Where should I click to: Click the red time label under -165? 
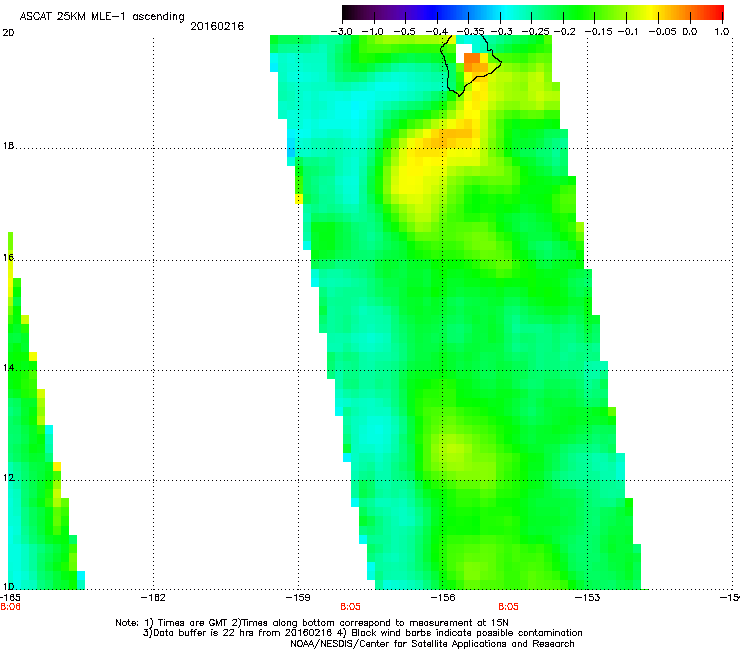10,607
